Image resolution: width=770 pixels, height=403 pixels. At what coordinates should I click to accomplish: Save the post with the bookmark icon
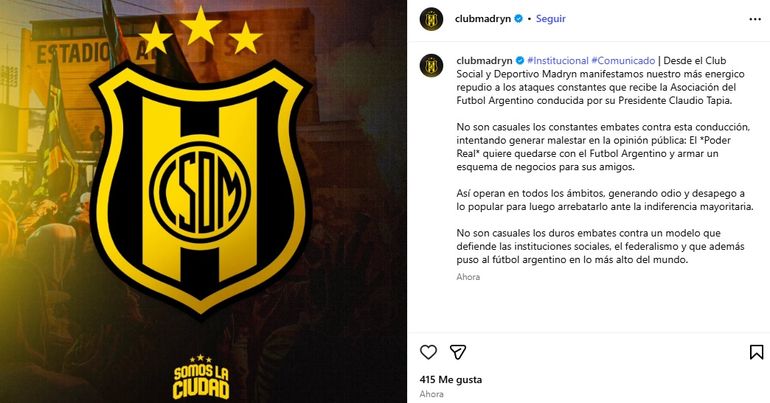click(x=756, y=352)
